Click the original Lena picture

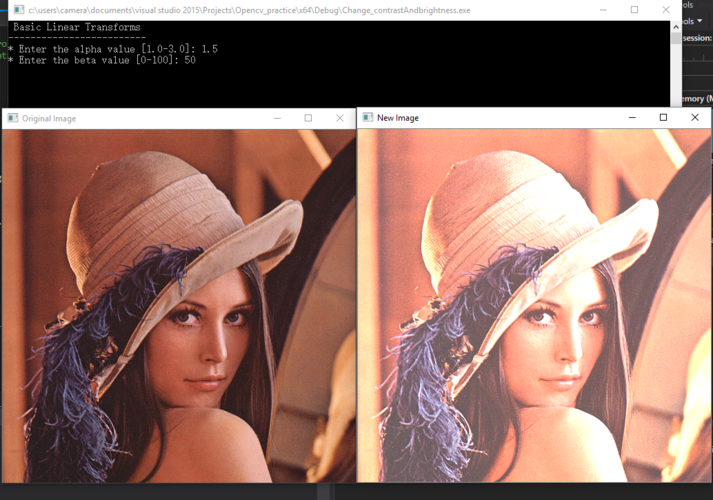point(179,306)
